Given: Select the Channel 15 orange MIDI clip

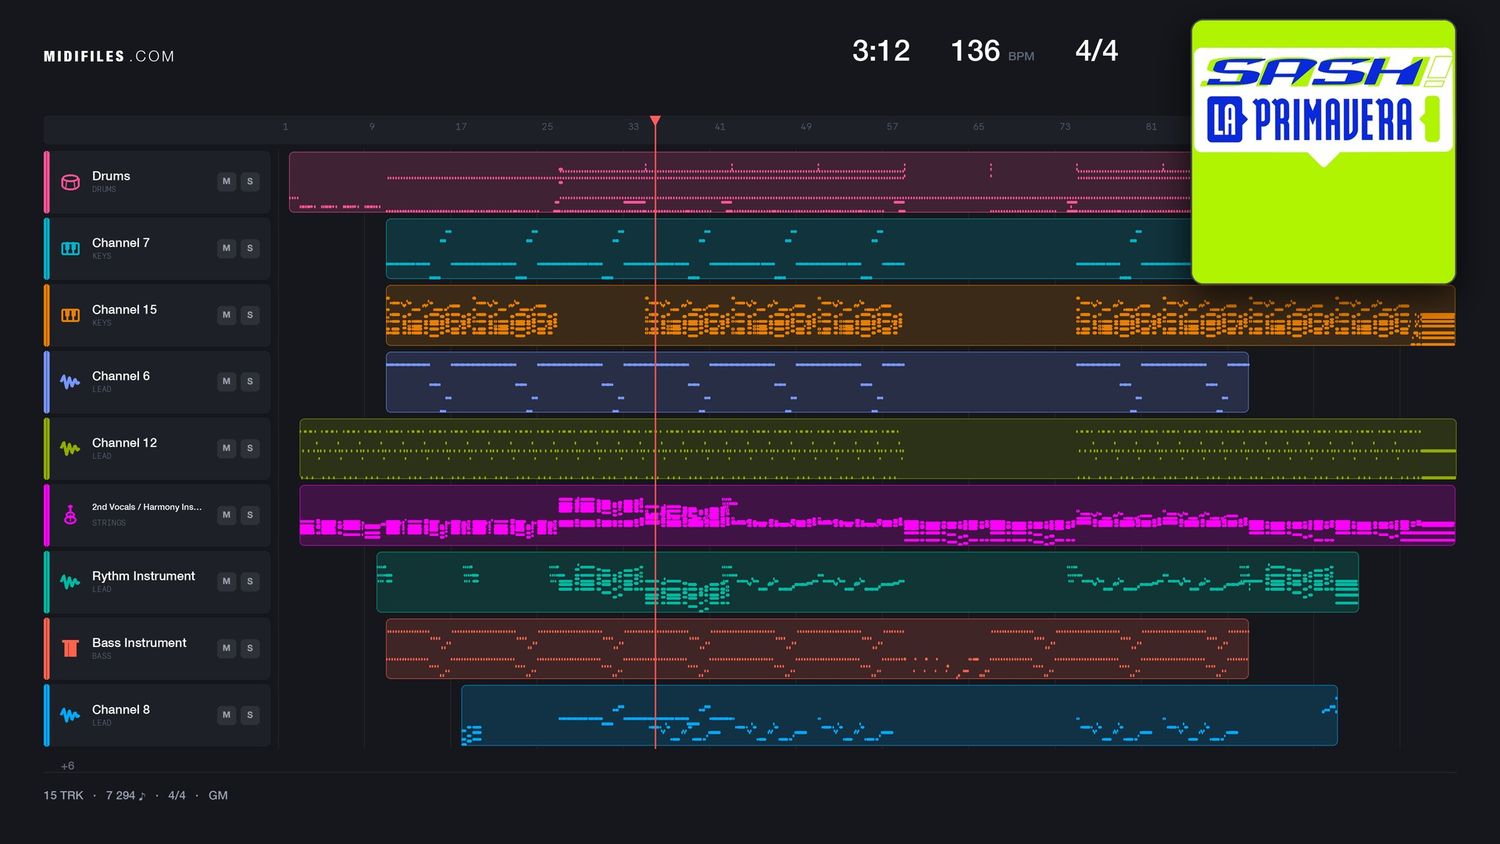Looking at the screenshot, I should [920, 315].
